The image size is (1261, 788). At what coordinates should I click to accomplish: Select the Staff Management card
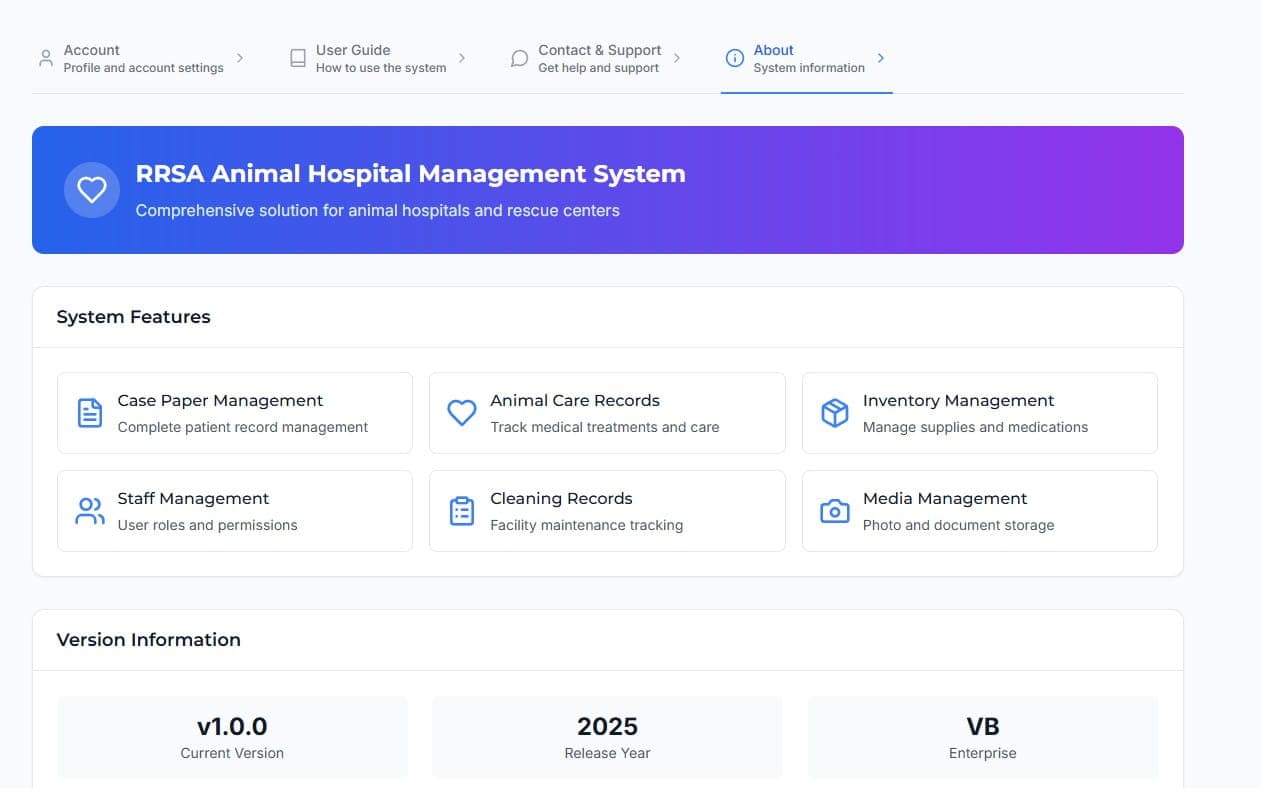pos(235,511)
